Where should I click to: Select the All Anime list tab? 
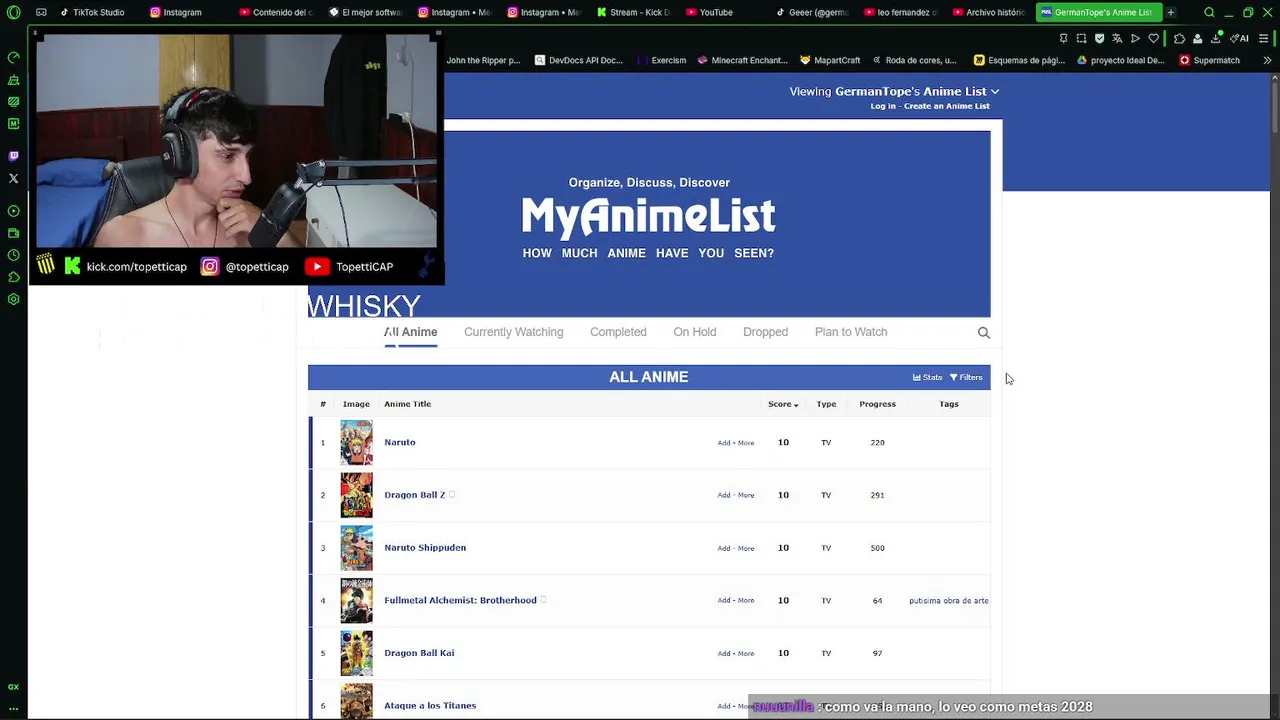pyautogui.click(x=411, y=332)
